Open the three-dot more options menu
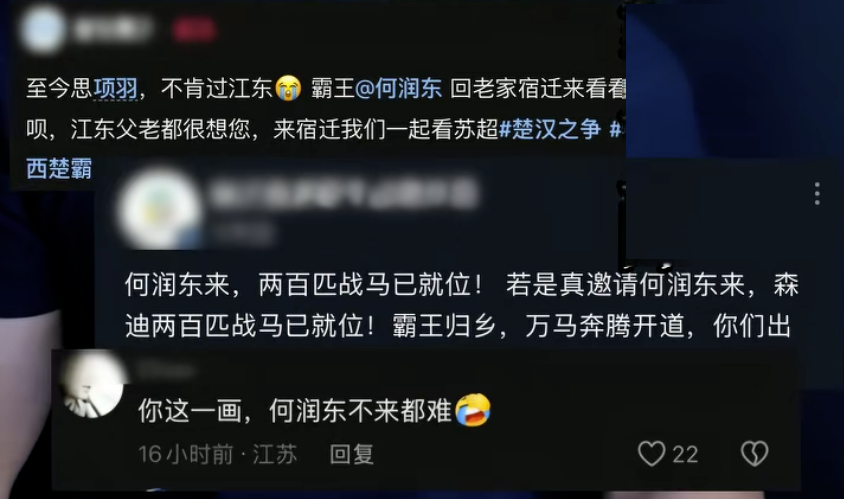 click(817, 193)
